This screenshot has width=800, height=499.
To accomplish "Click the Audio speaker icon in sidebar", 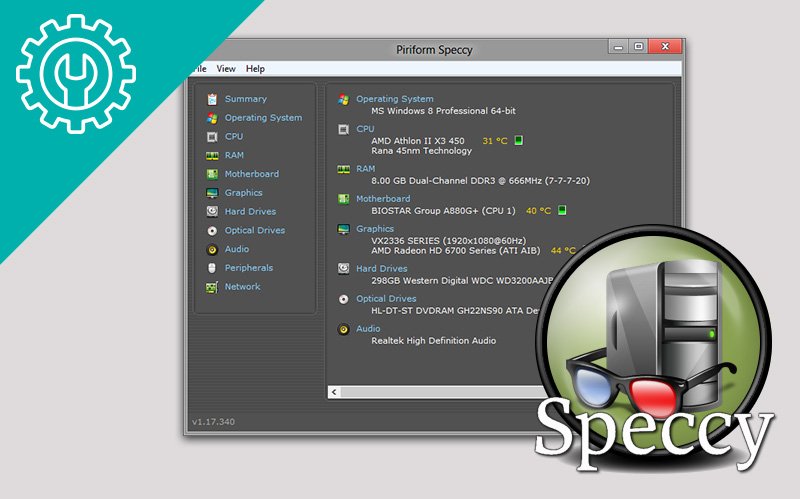I will click(212, 250).
